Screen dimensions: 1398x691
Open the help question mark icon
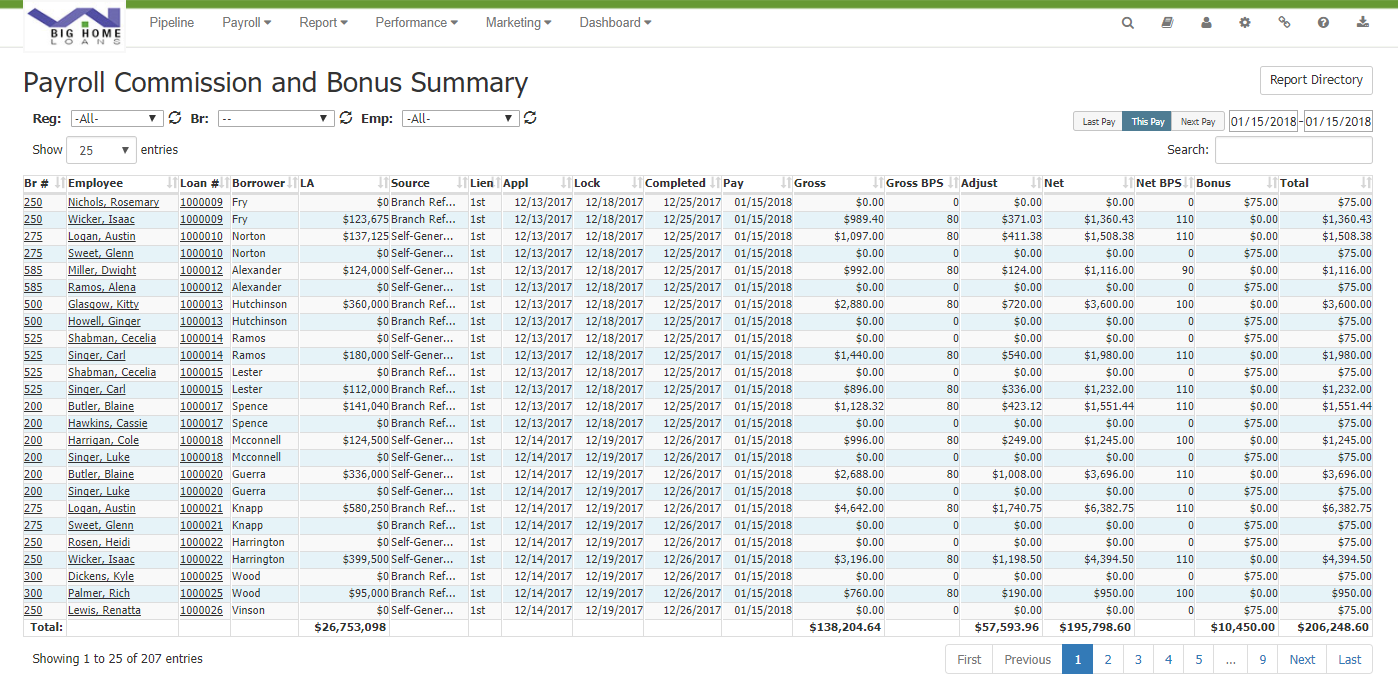pos(1323,23)
